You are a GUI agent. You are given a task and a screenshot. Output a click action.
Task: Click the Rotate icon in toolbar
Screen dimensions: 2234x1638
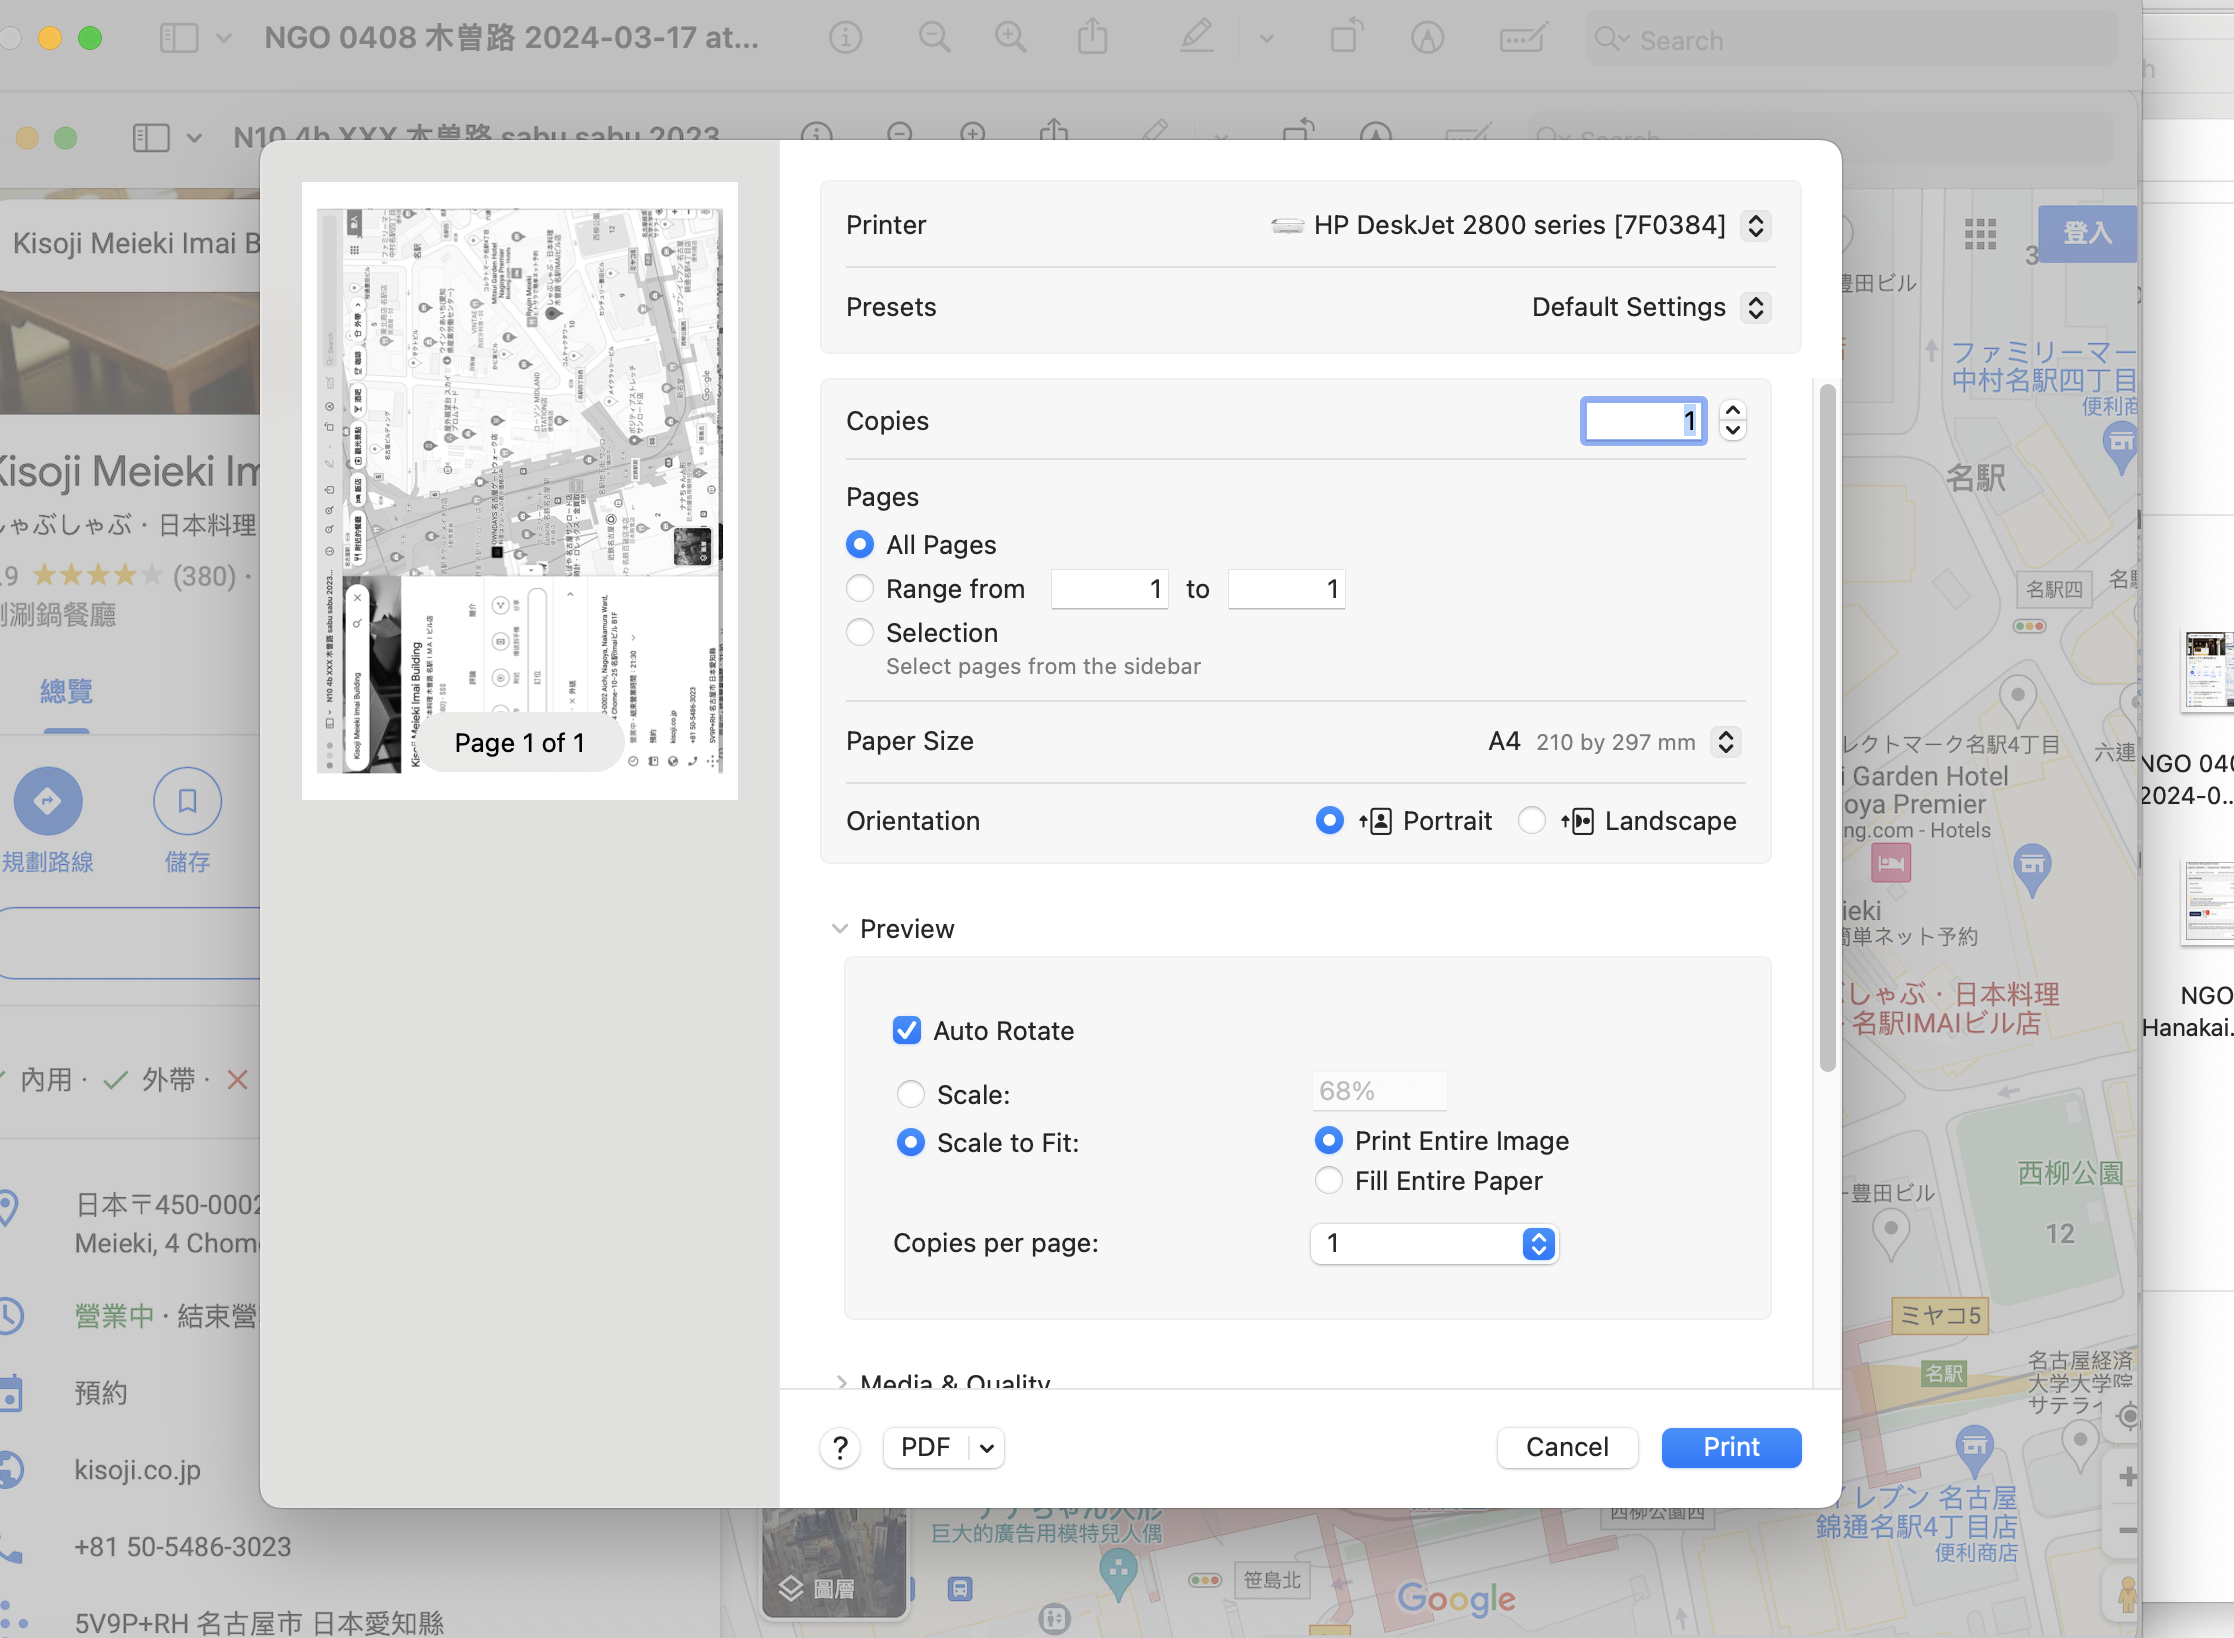1346,39
